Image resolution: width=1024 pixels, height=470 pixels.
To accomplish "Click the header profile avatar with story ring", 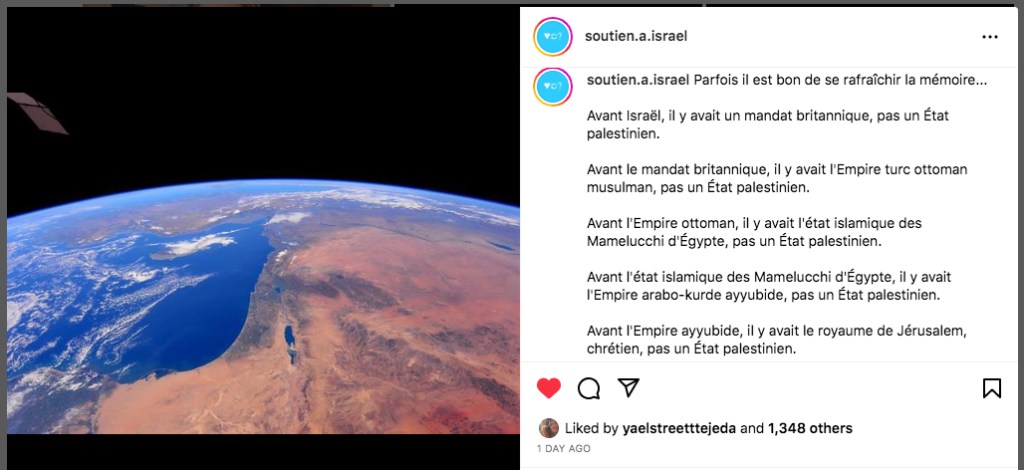I will 552,37.
